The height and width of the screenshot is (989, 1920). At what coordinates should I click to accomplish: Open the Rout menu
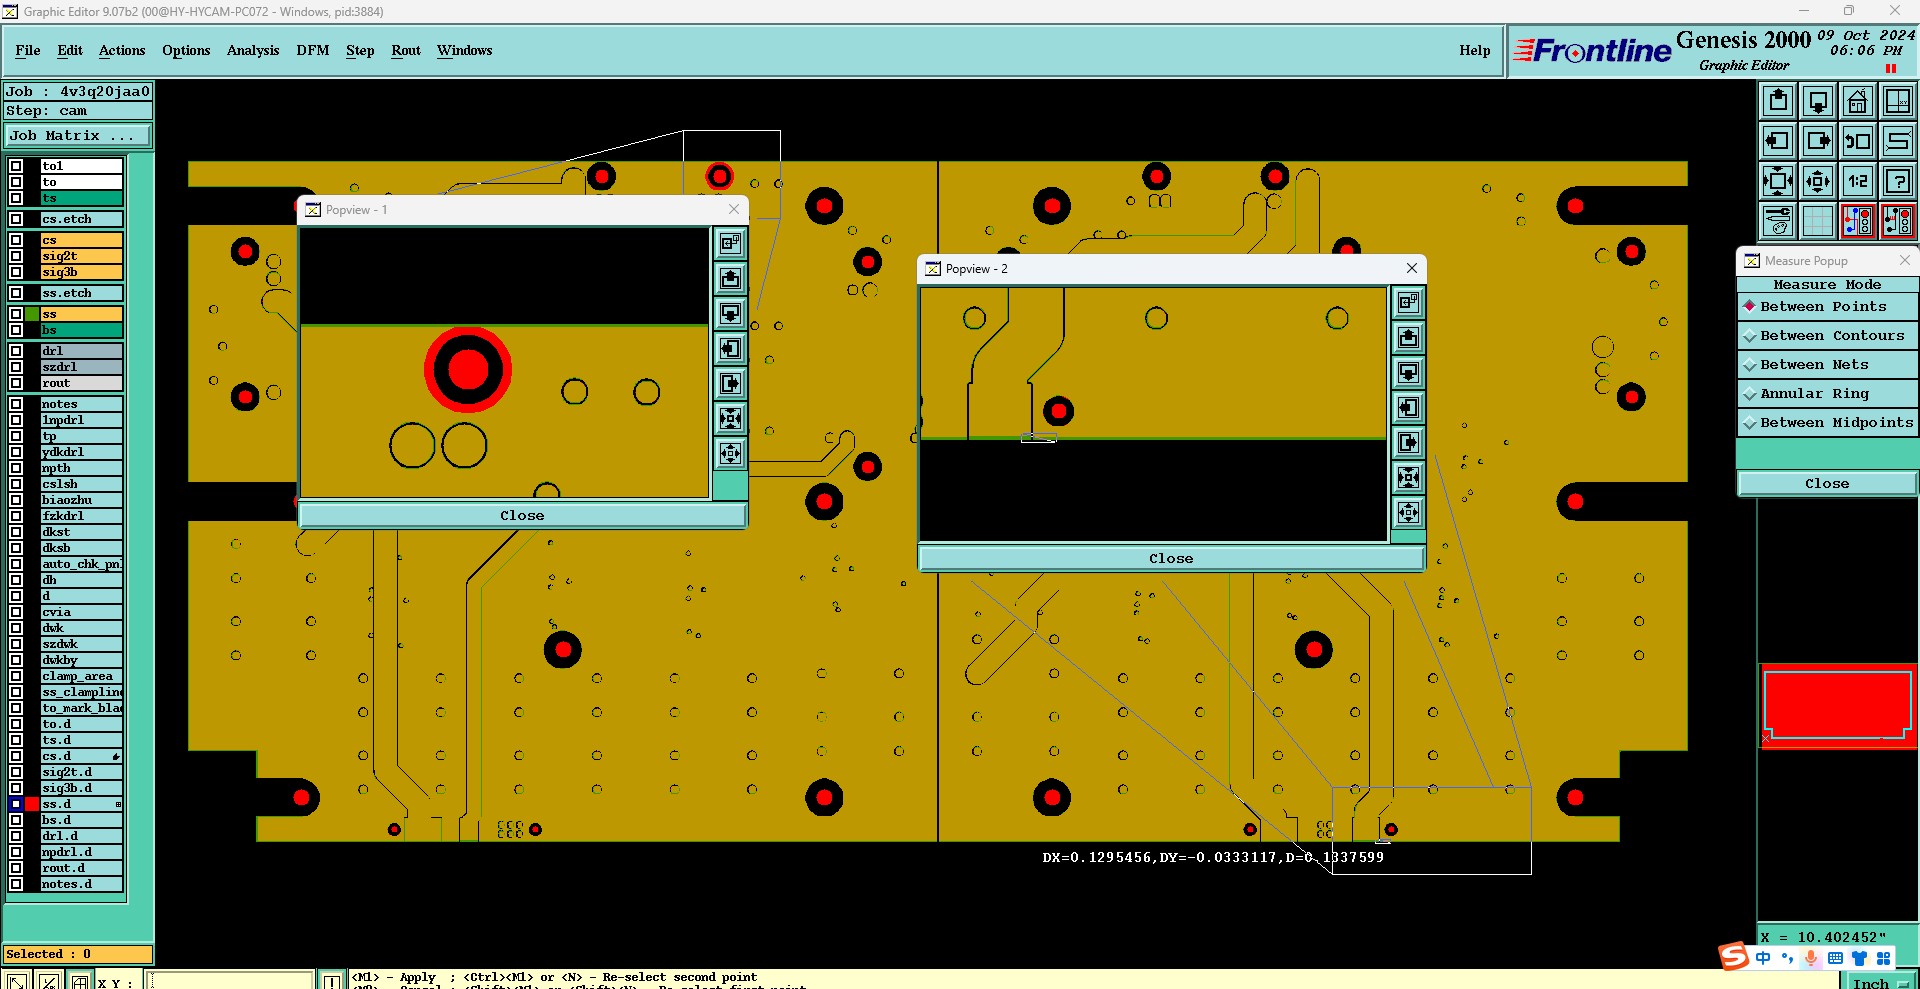[x=406, y=50]
